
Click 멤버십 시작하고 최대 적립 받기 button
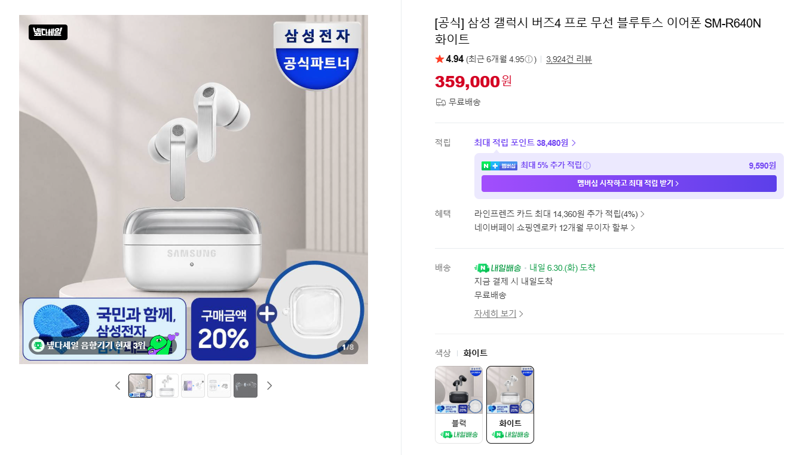click(x=629, y=183)
